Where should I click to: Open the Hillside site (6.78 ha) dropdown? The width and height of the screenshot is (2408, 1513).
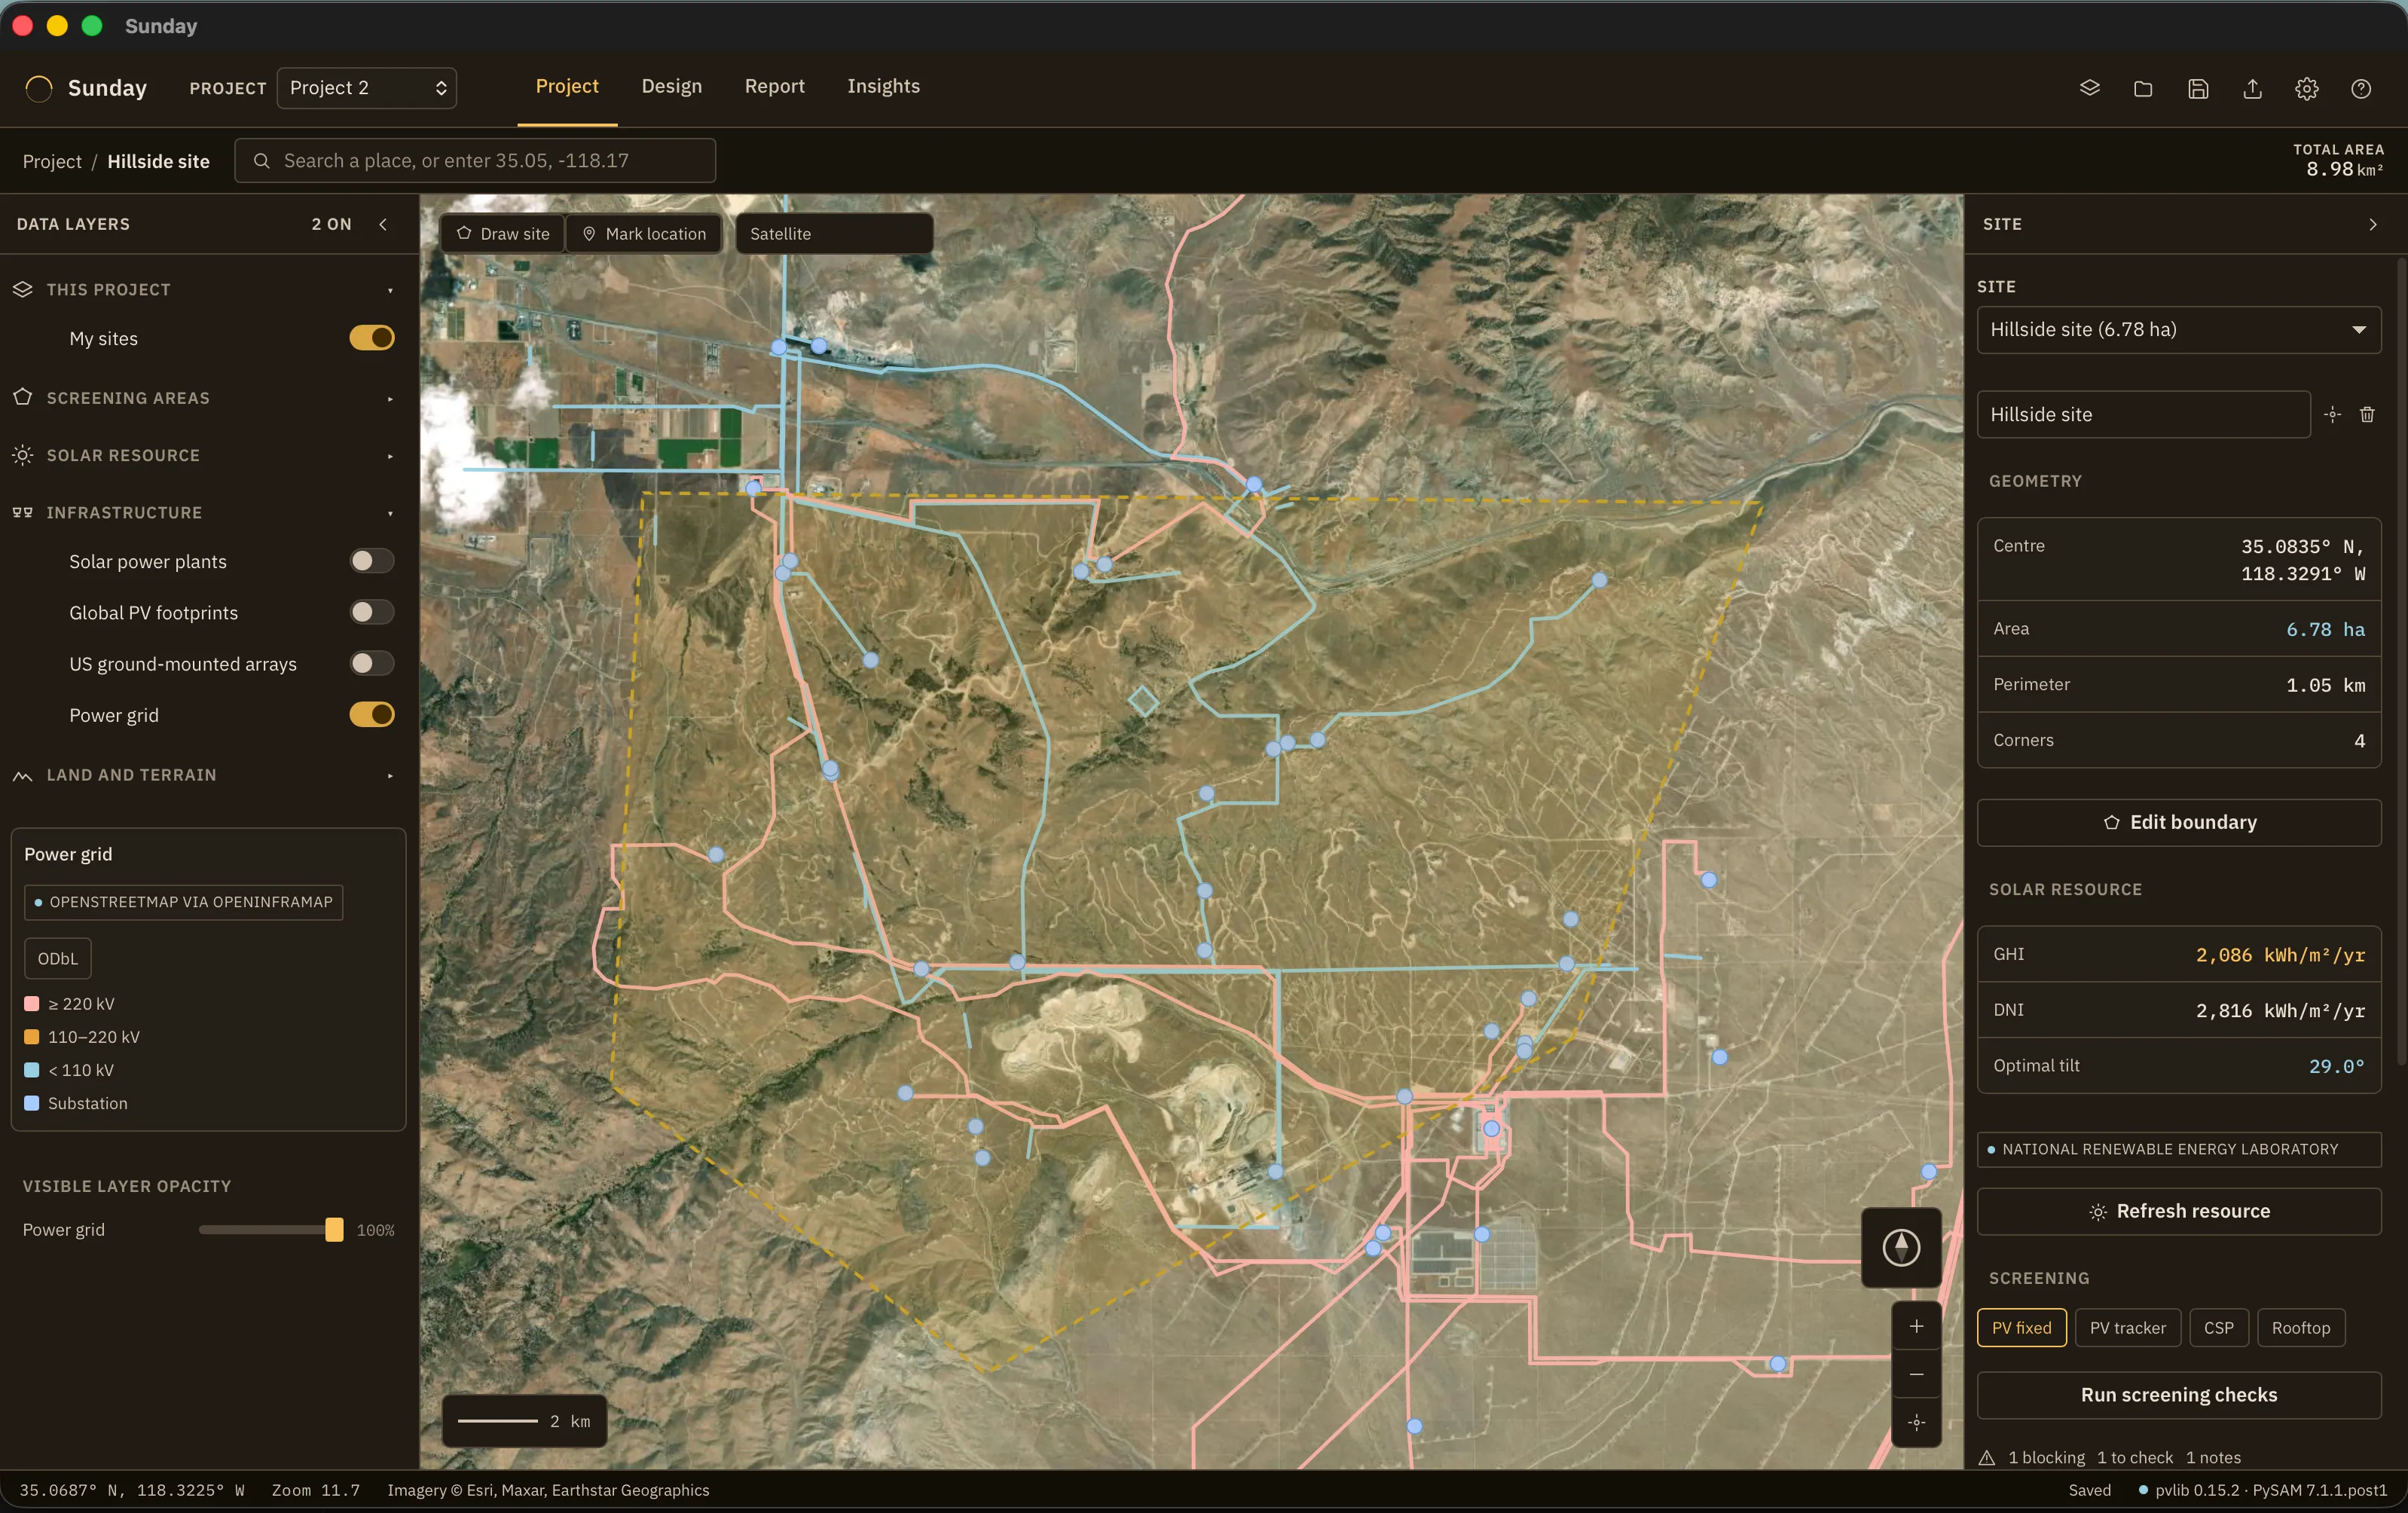coord(2178,329)
